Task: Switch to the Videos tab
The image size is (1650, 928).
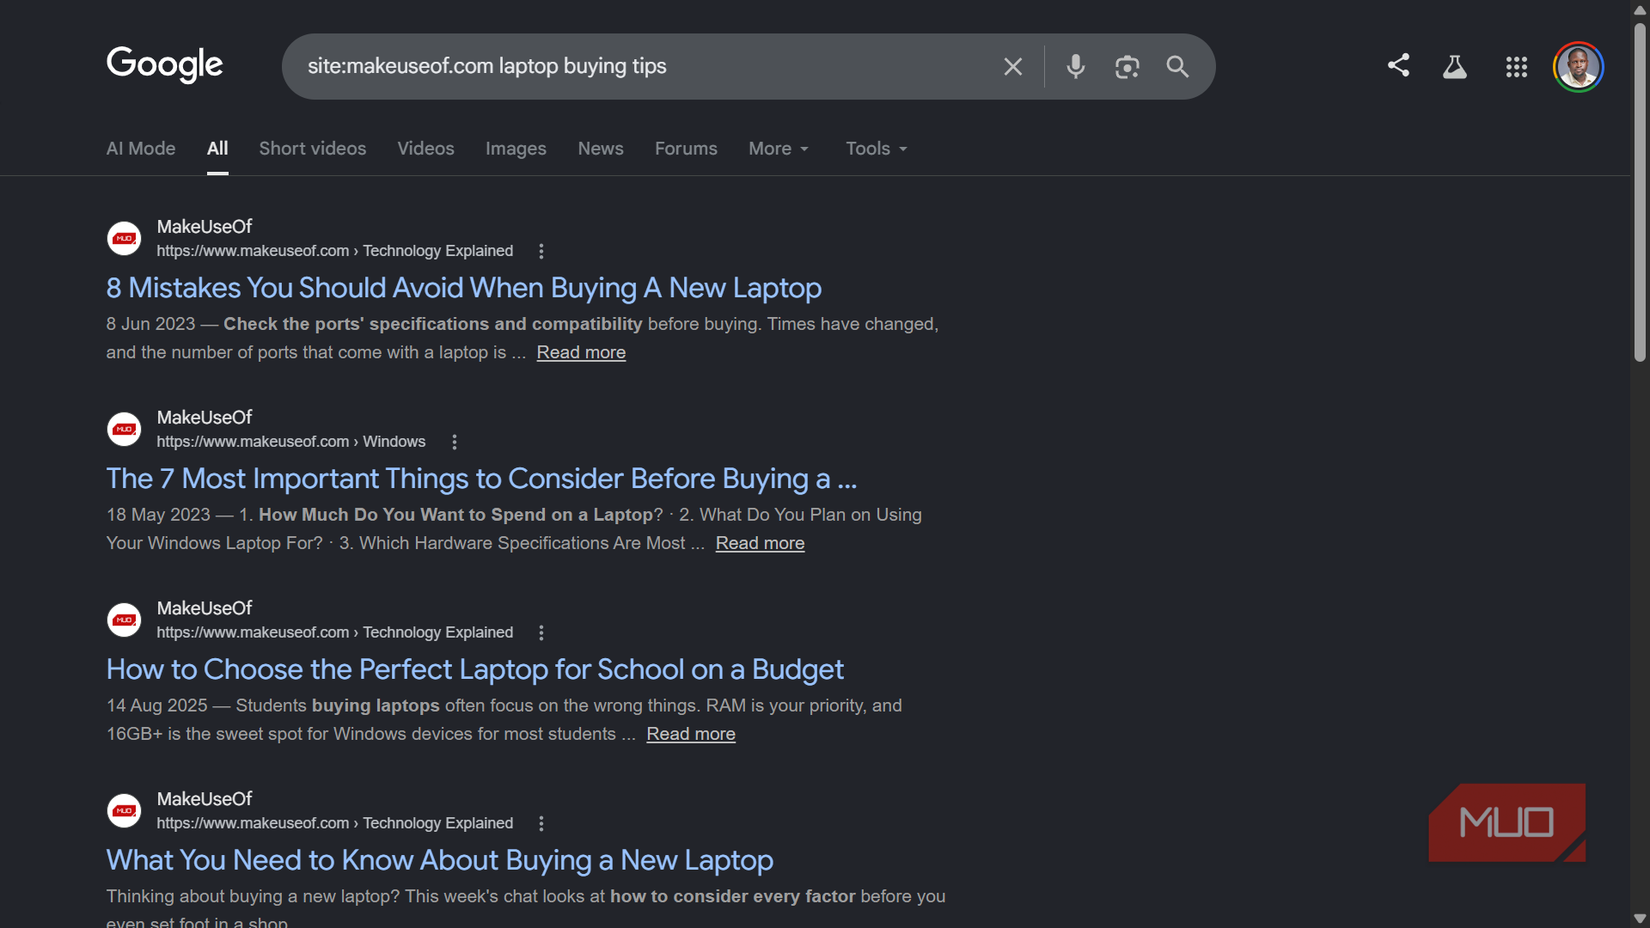Action: coord(426,148)
